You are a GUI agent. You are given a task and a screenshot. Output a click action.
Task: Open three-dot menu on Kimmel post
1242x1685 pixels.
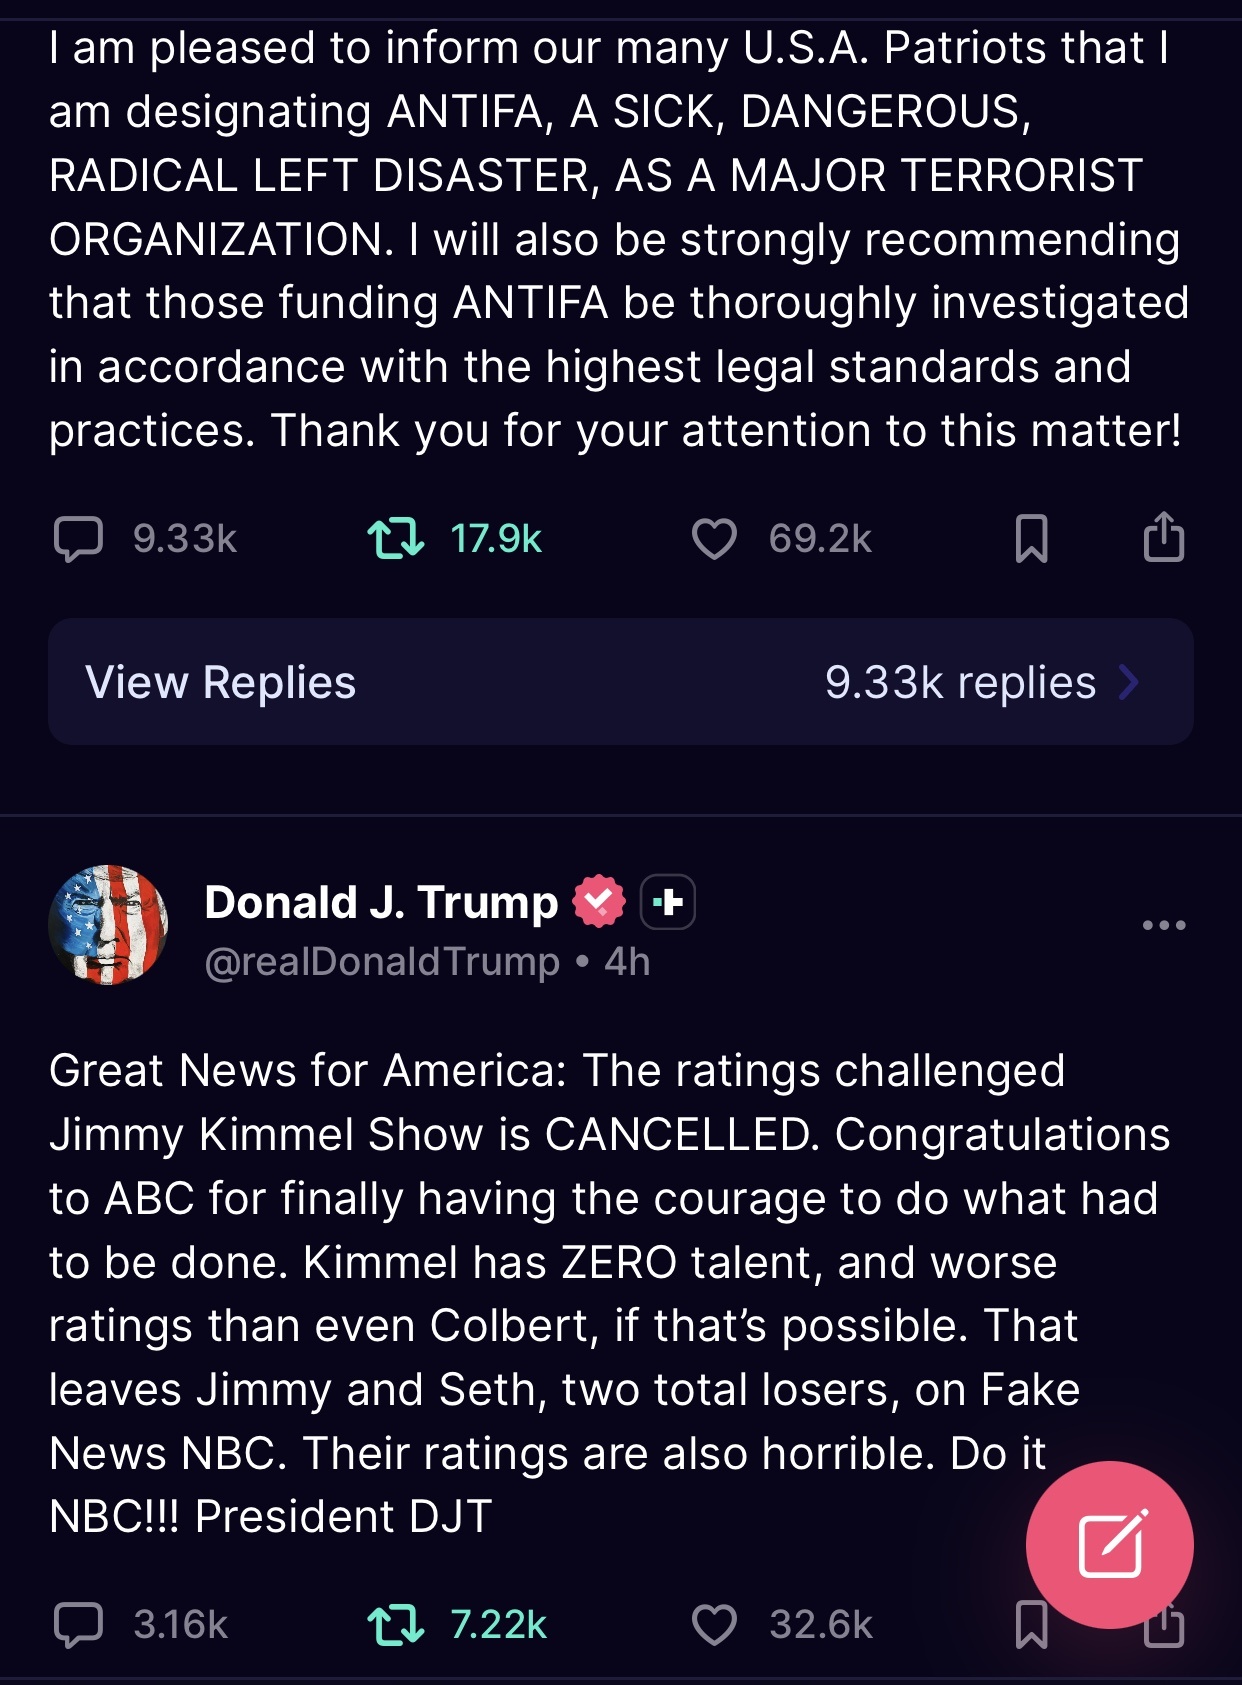click(x=1164, y=925)
